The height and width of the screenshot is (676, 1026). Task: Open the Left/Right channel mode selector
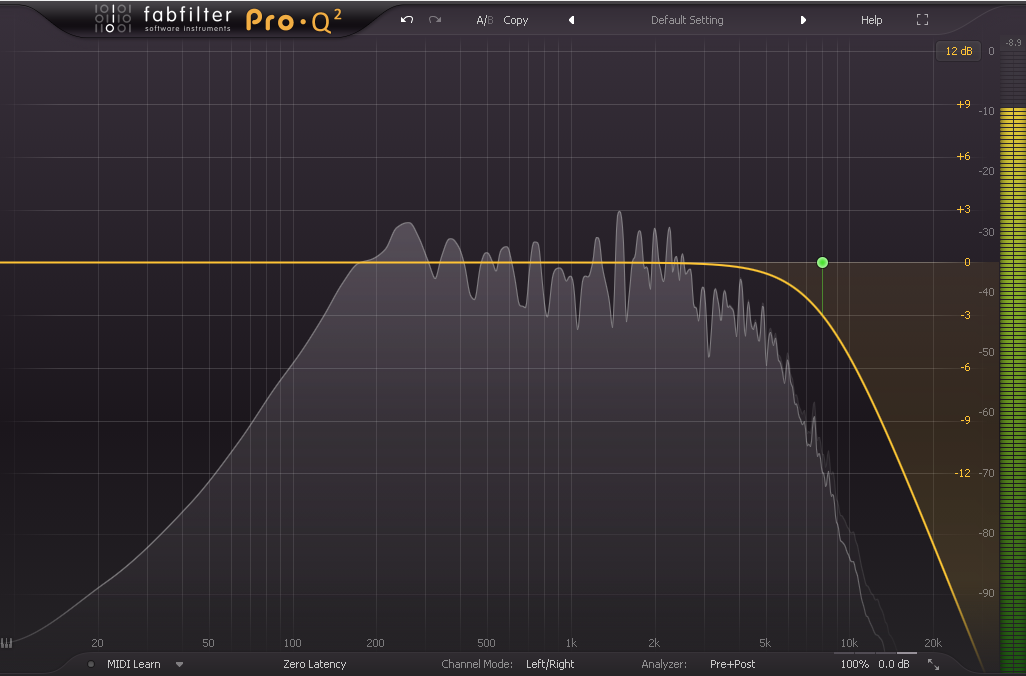pyautogui.click(x=550, y=664)
